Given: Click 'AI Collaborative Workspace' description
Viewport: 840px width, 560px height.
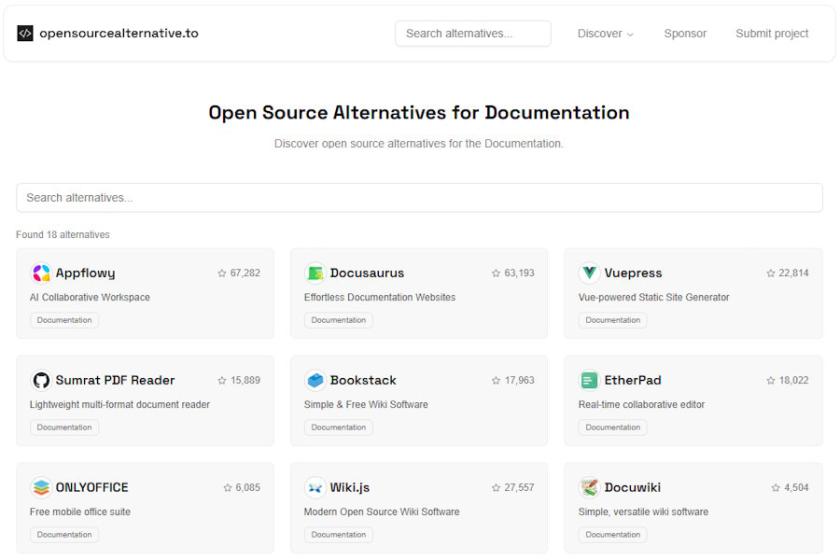Looking at the screenshot, I should click(x=90, y=297).
